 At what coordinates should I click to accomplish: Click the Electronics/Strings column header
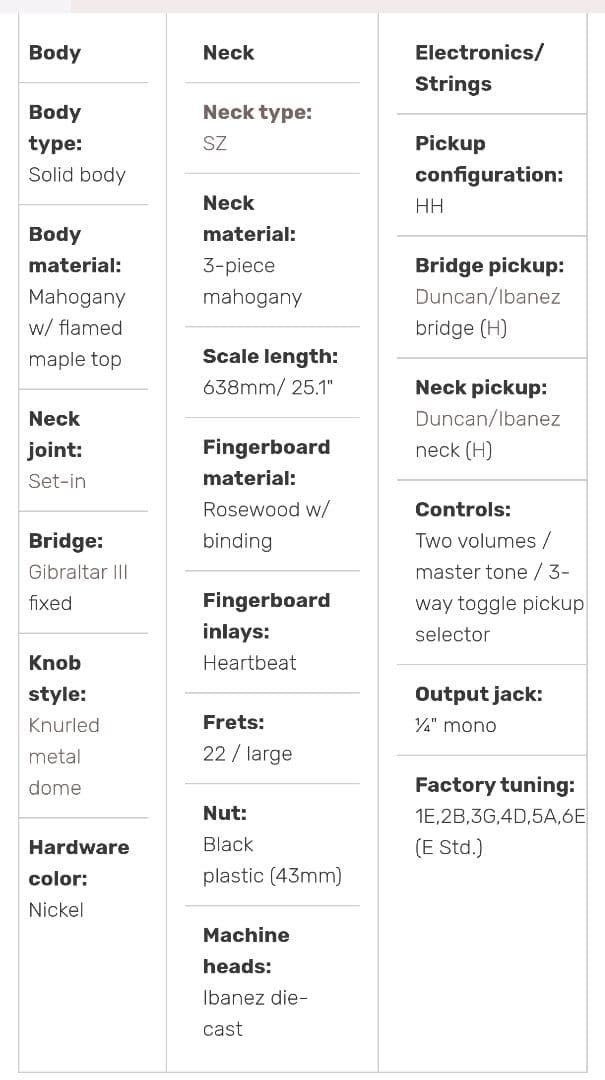point(478,68)
